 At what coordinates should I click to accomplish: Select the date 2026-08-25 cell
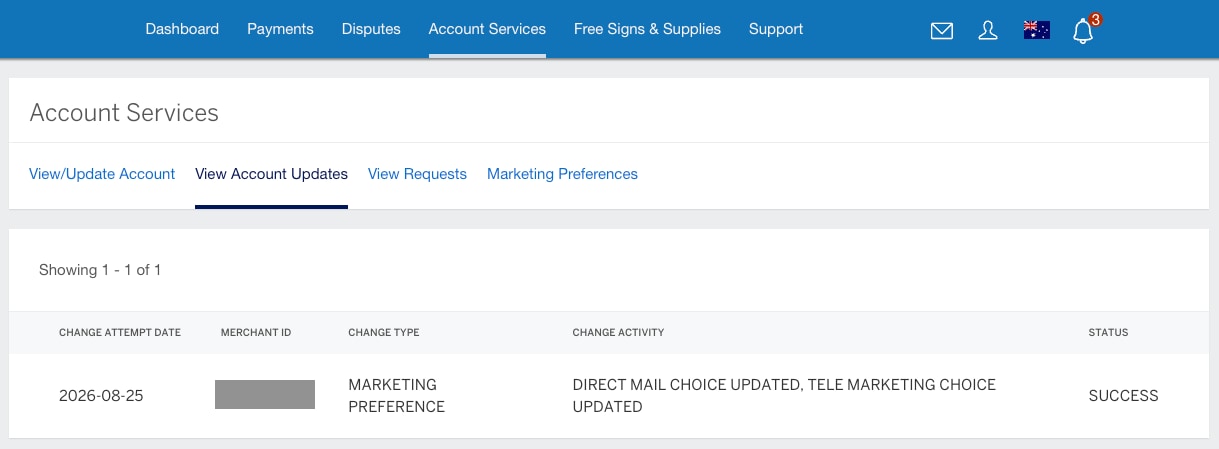click(101, 396)
